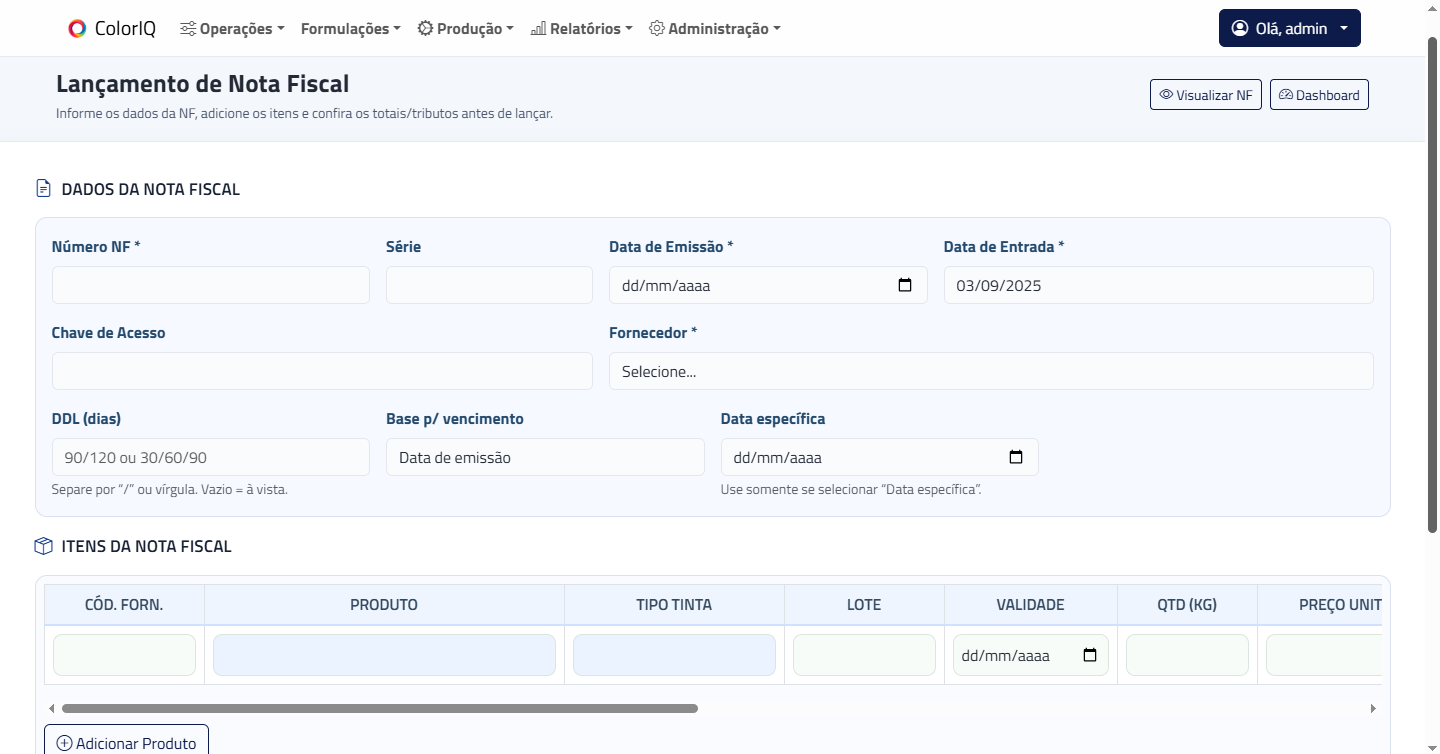This screenshot has width=1440, height=754.
Task: Expand the Olá, admin user dropdown
Action: pos(1290,28)
